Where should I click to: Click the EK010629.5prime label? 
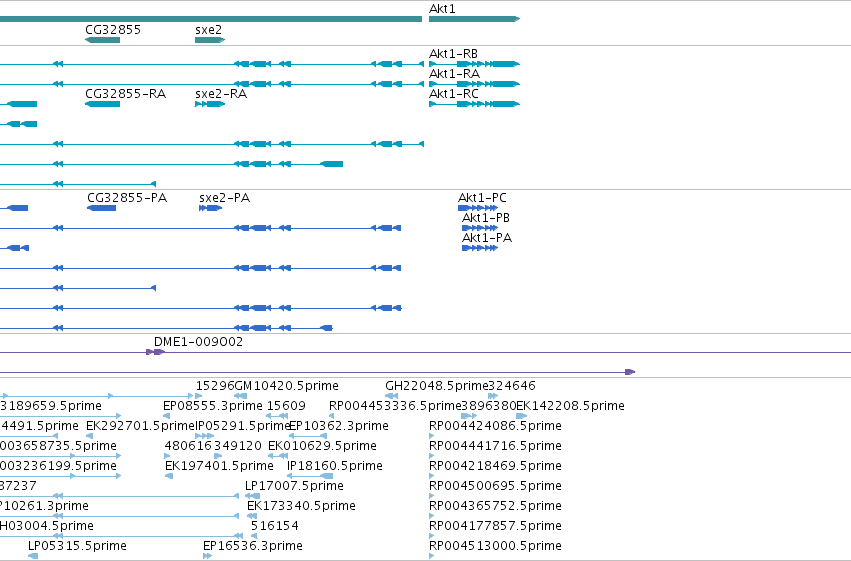click(x=322, y=446)
